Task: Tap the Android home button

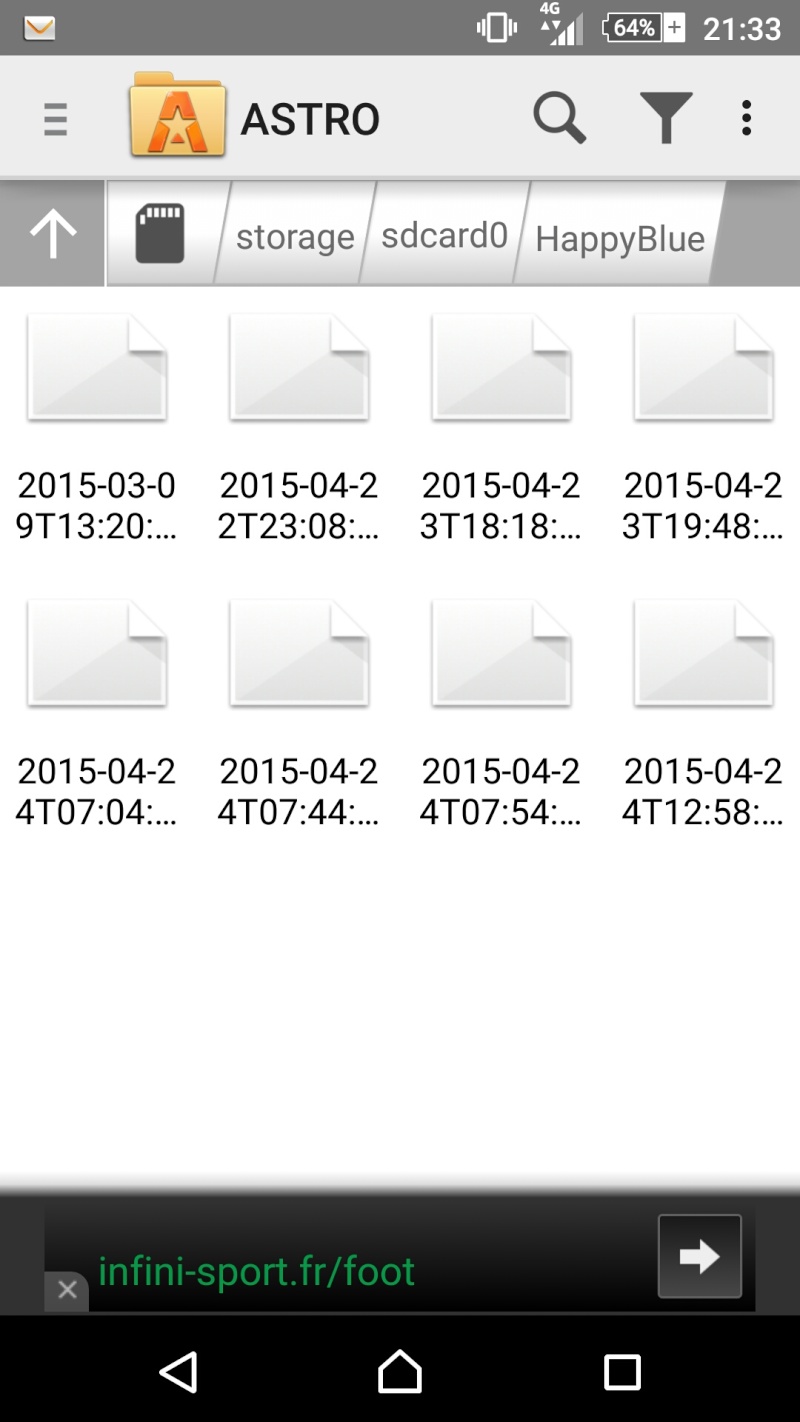Action: coord(400,1372)
